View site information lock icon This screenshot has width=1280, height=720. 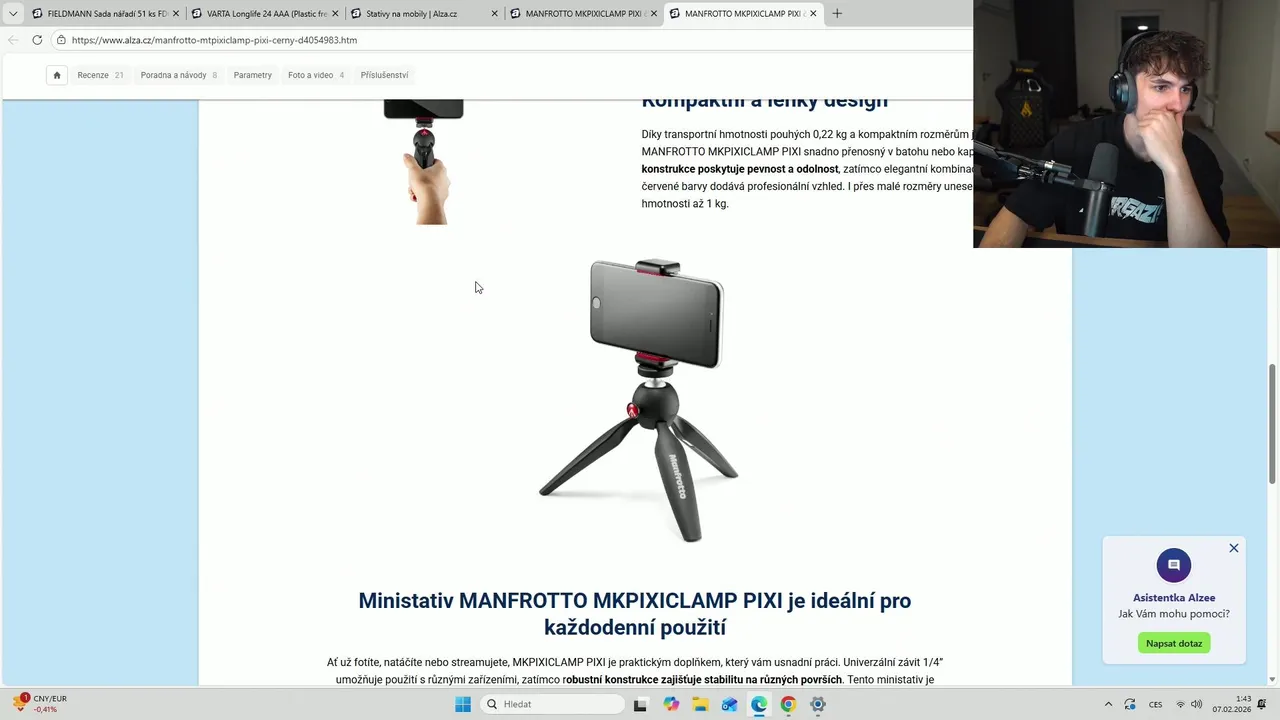(61, 40)
